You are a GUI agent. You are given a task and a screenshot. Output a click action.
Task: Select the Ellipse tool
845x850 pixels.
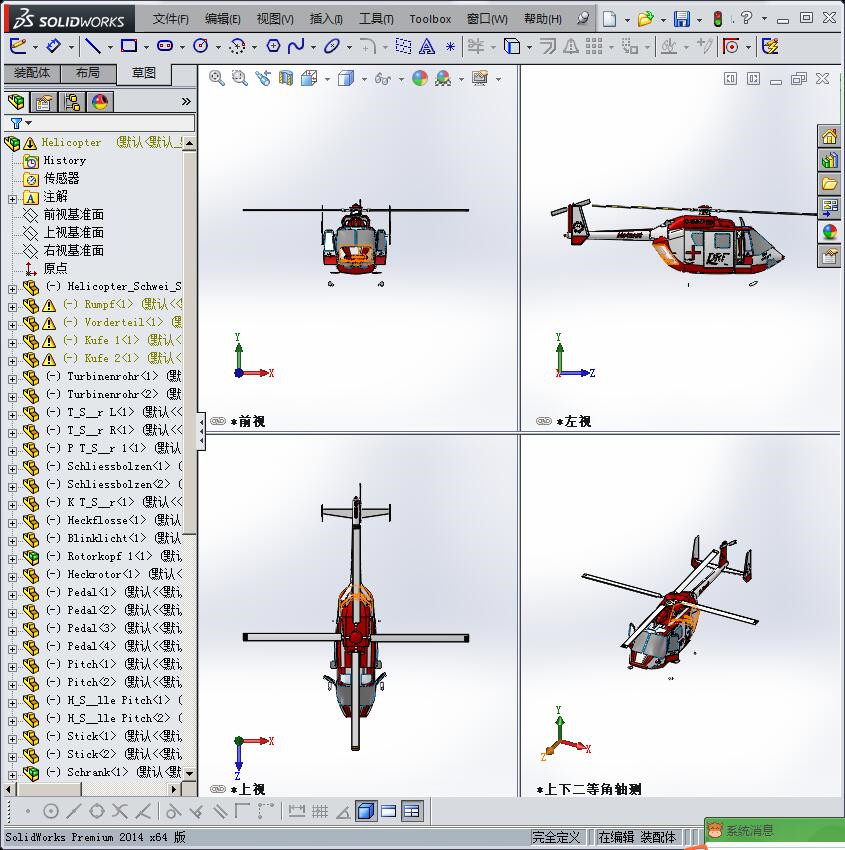coord(331,46)
